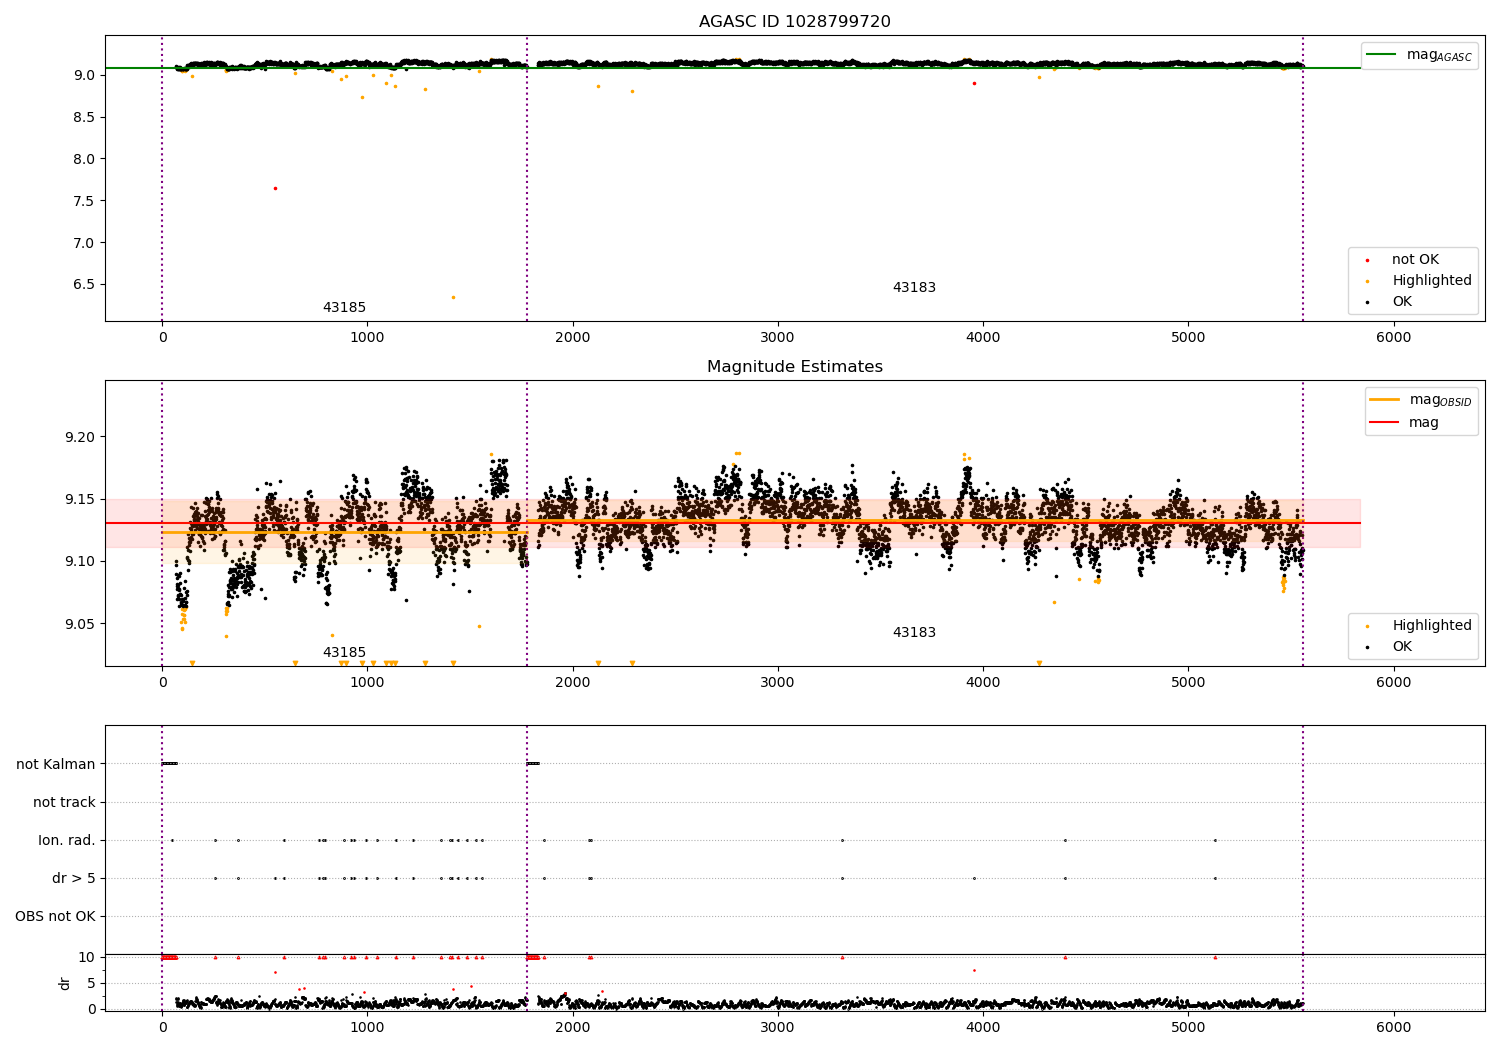Click the '6000' x-tick under Magnitude Estimates plot
Screen dimensions: 1500x1050
(x=1393, y=683)
